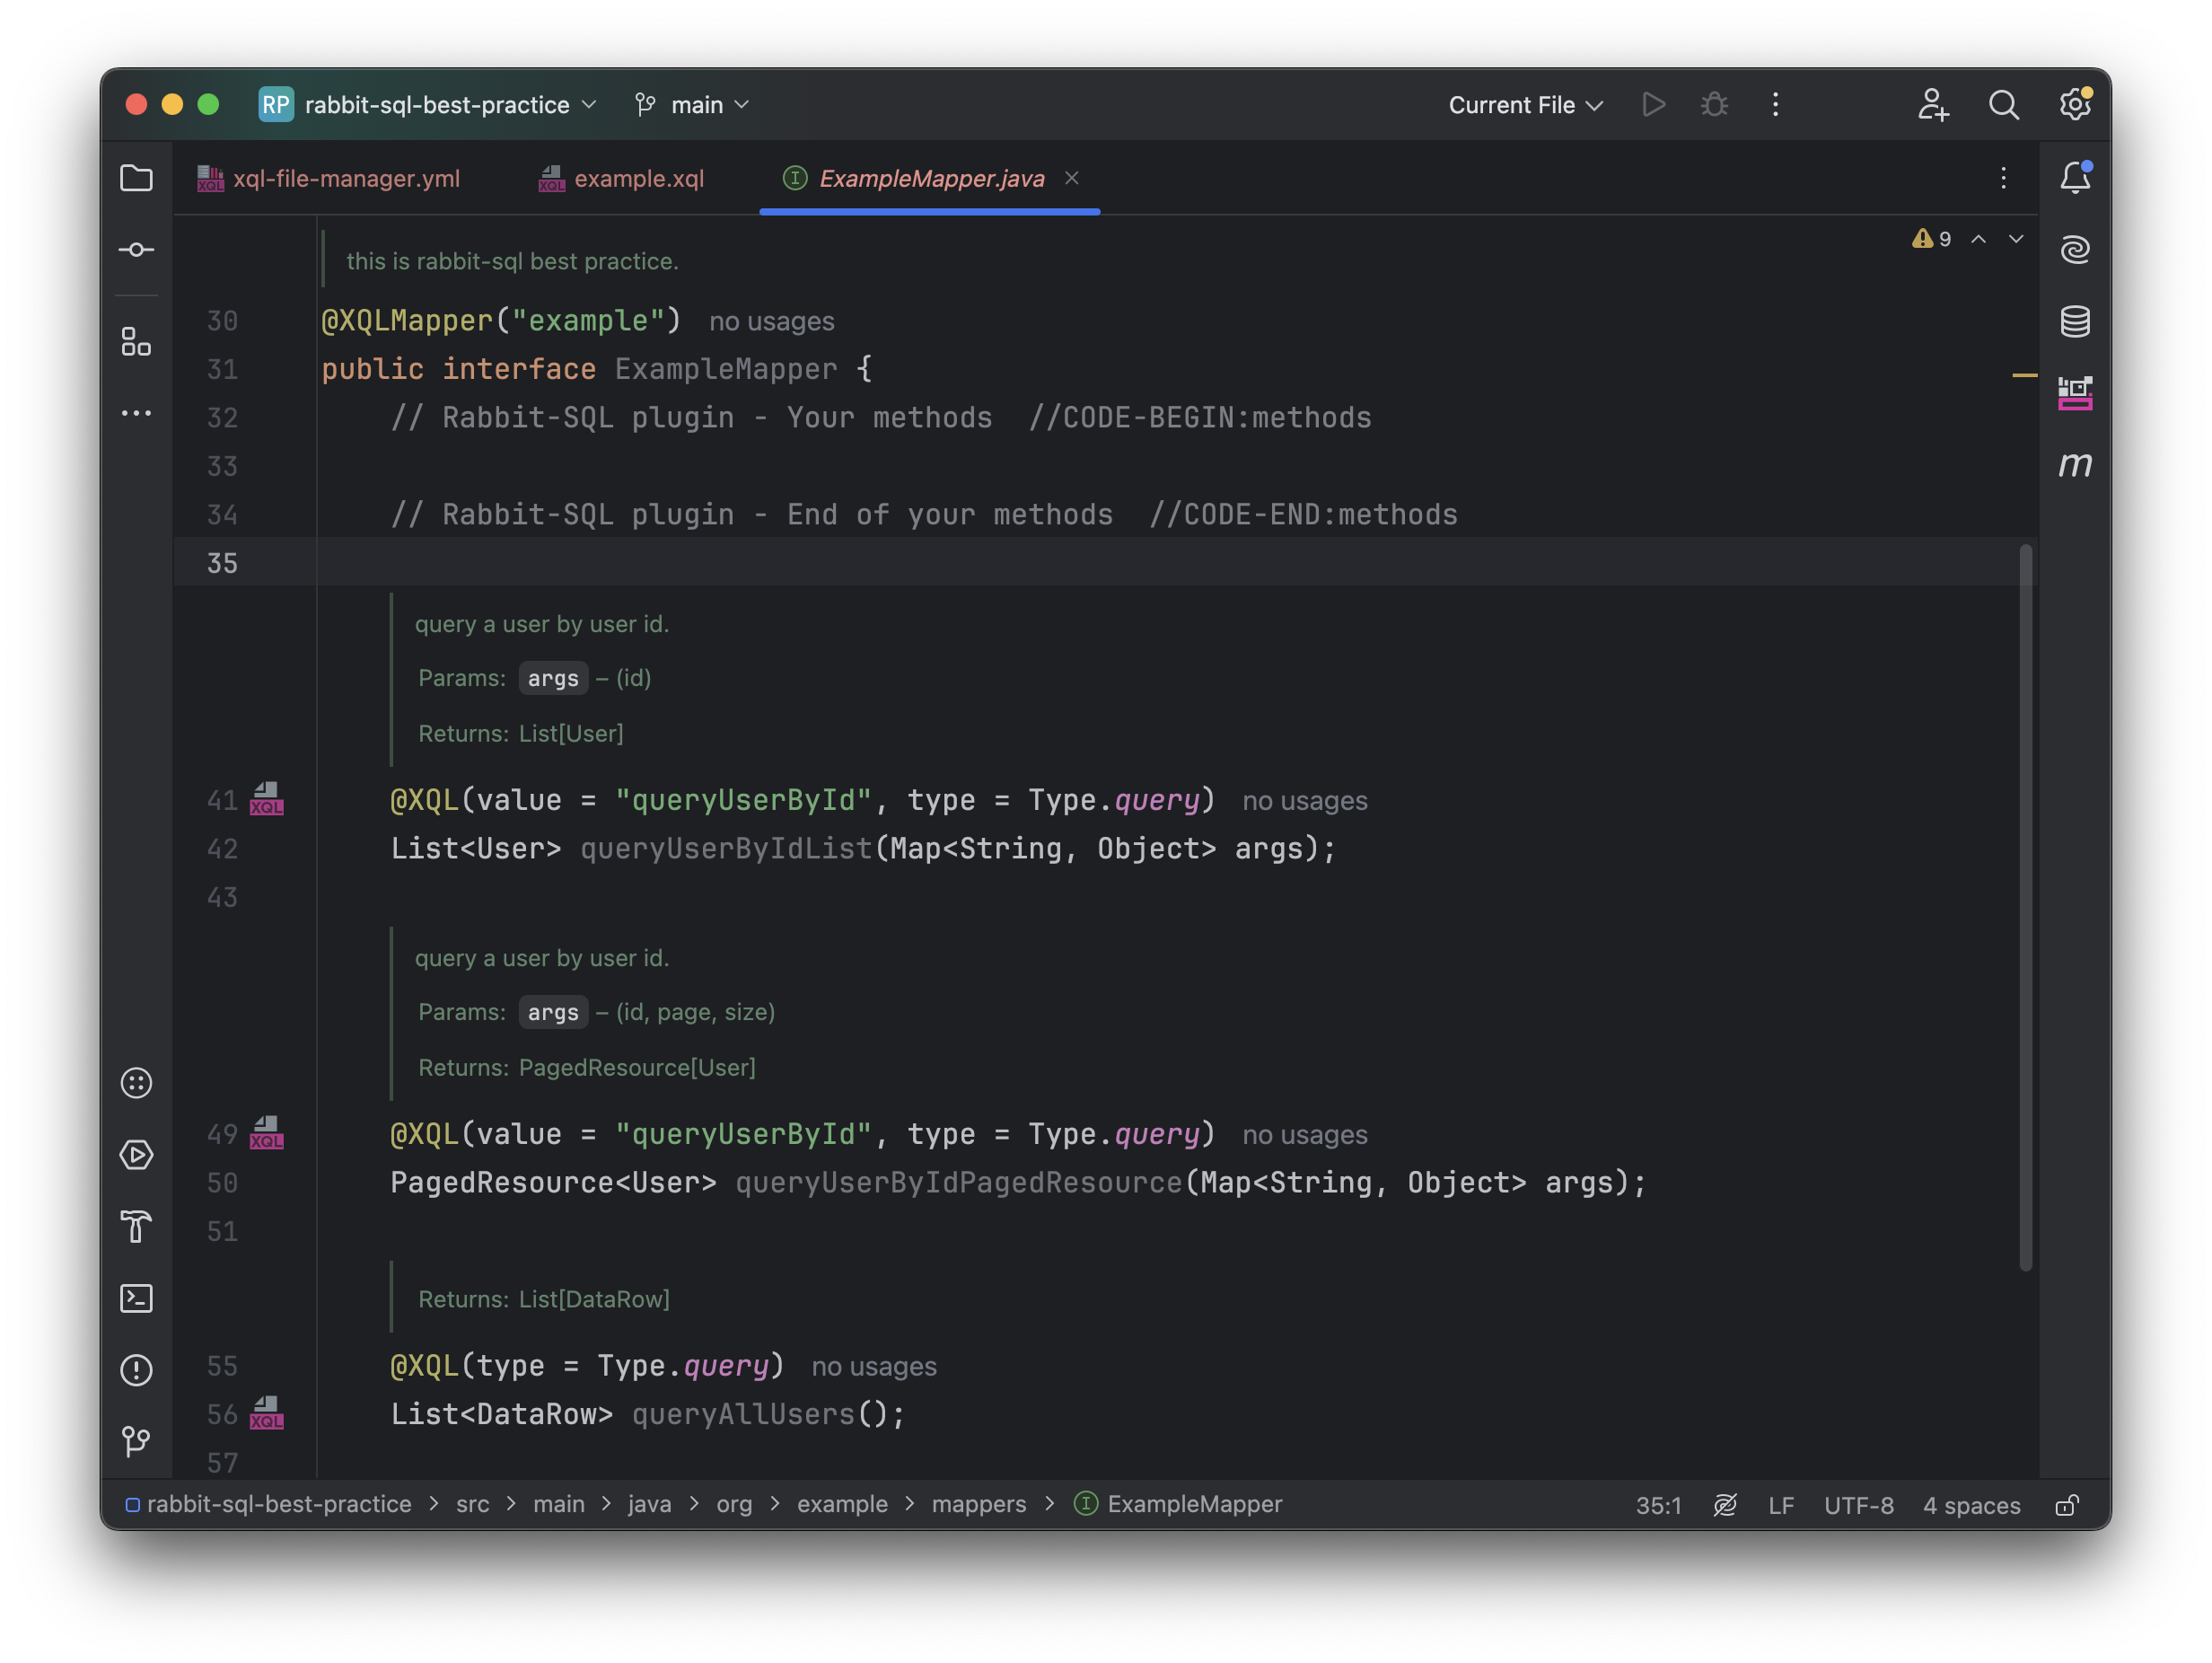Open the rabbit-sql-best-practice project dropdown

click(428, 105)
